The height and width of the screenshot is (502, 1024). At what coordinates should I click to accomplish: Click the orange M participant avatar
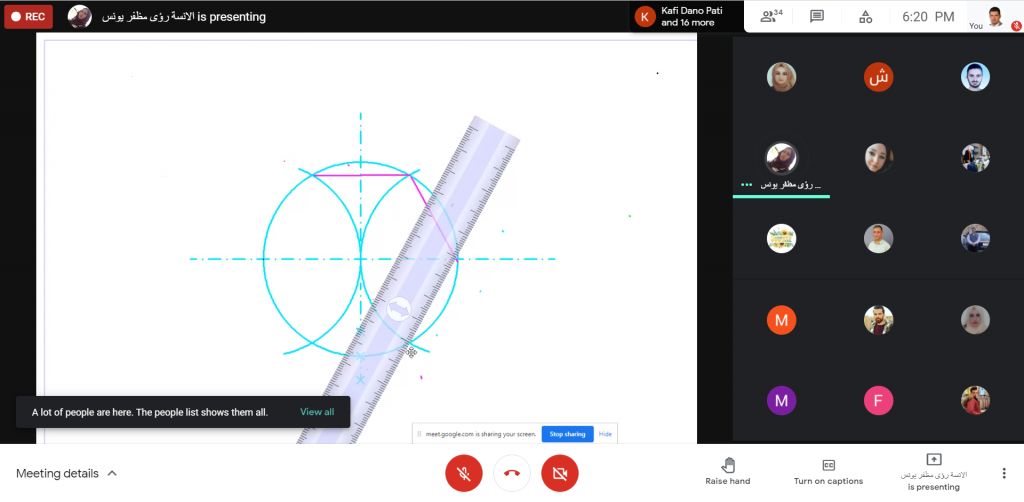pyautogui.click(x=781, y=319)
